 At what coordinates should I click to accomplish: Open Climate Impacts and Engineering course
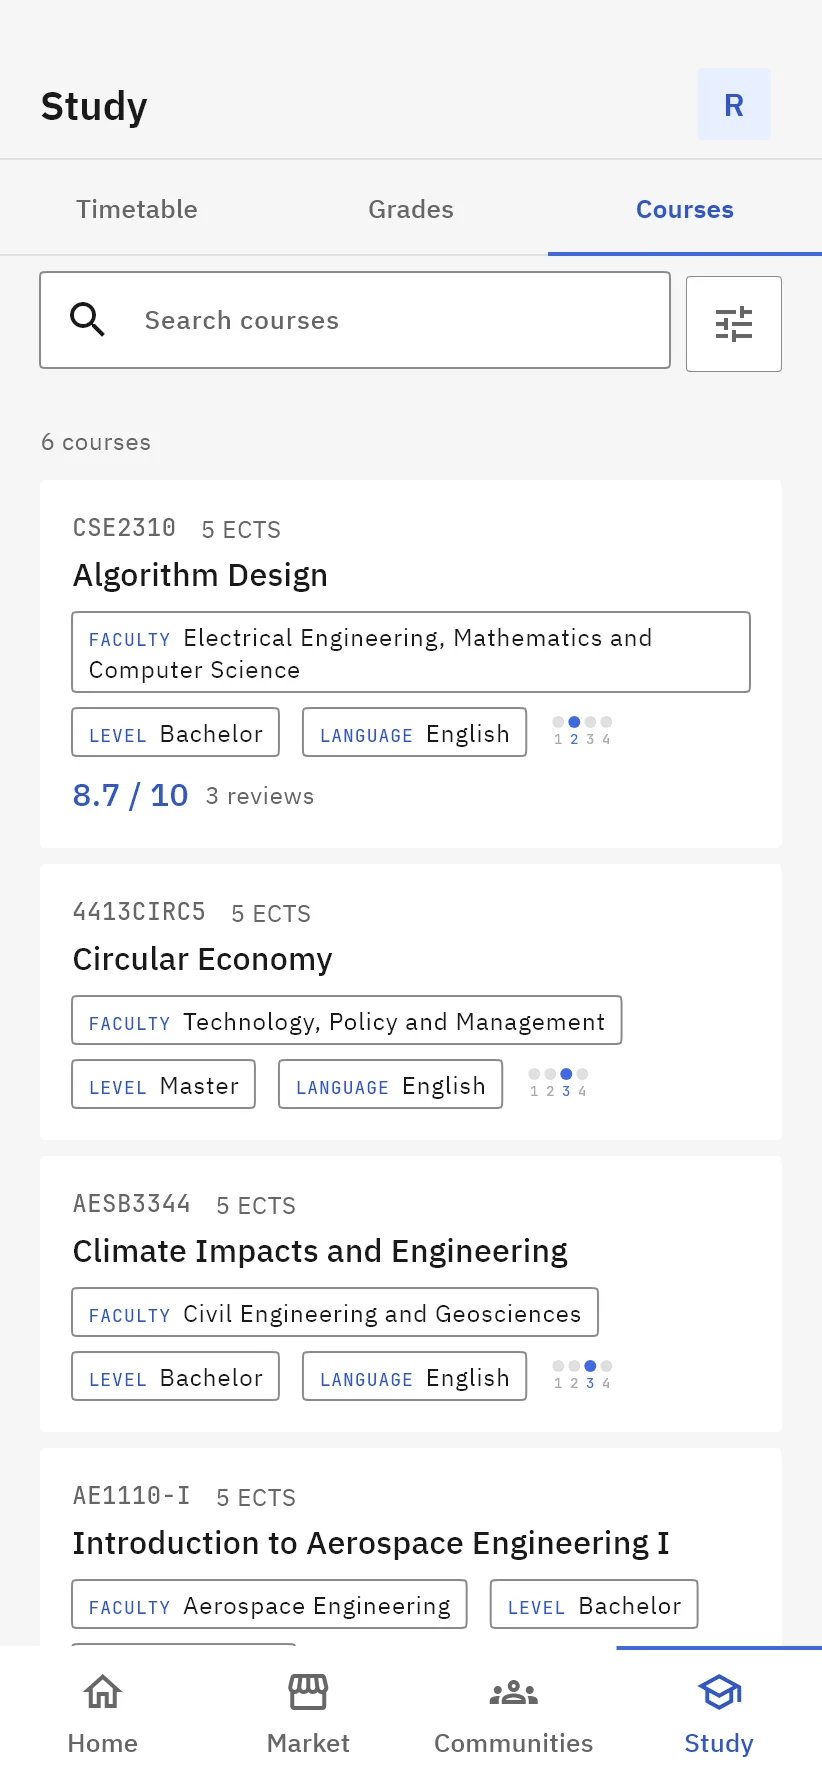click(x=320, y=1251)
